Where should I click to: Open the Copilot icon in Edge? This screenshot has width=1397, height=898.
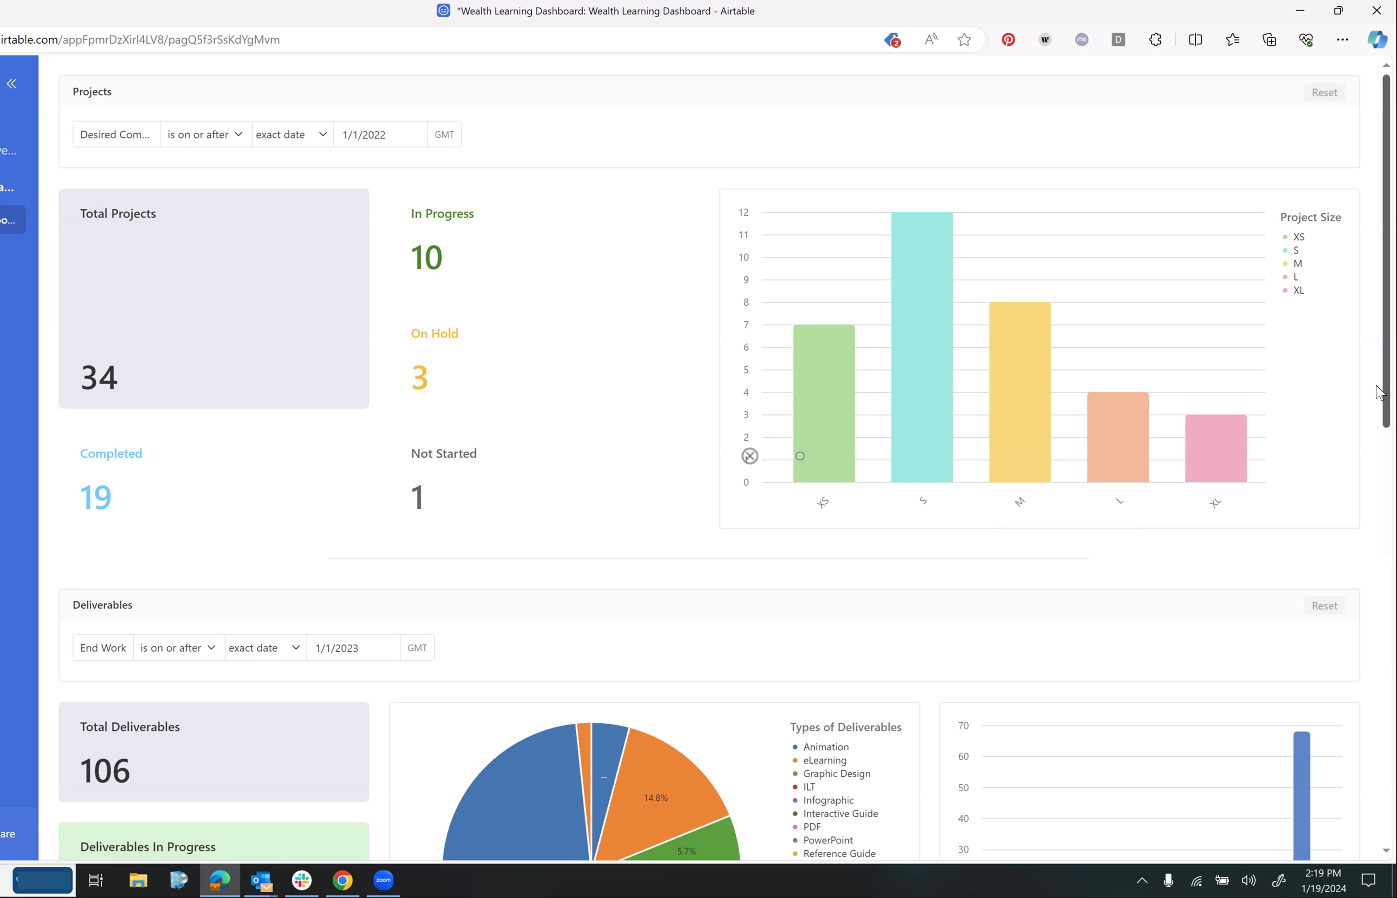[1378, 40]
